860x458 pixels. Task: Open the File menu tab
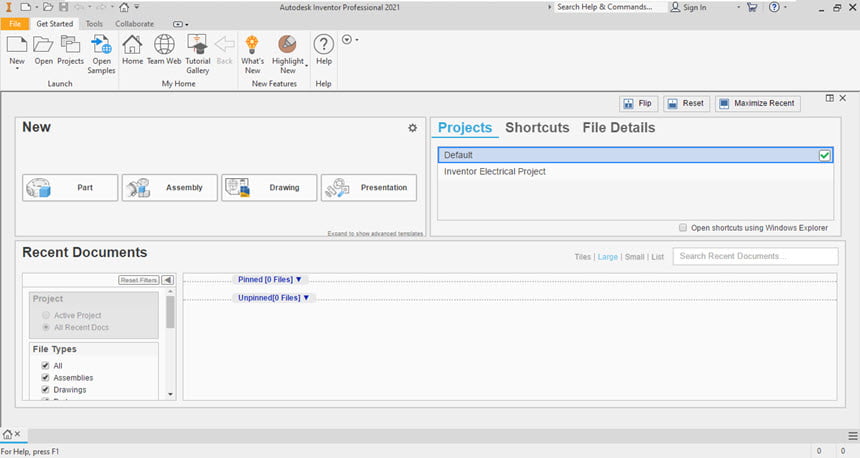click(15, 24)
